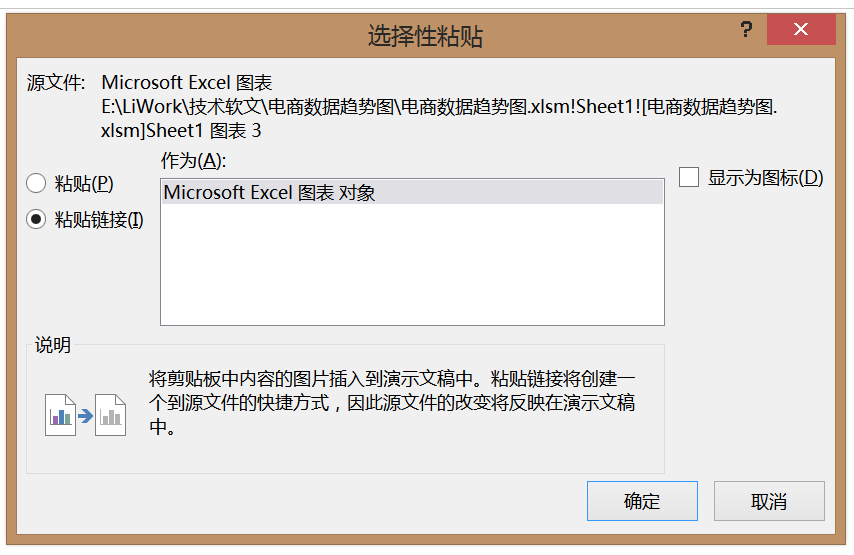
Task: Click the 说明 group box heading
Action: (x=53, y=345)
